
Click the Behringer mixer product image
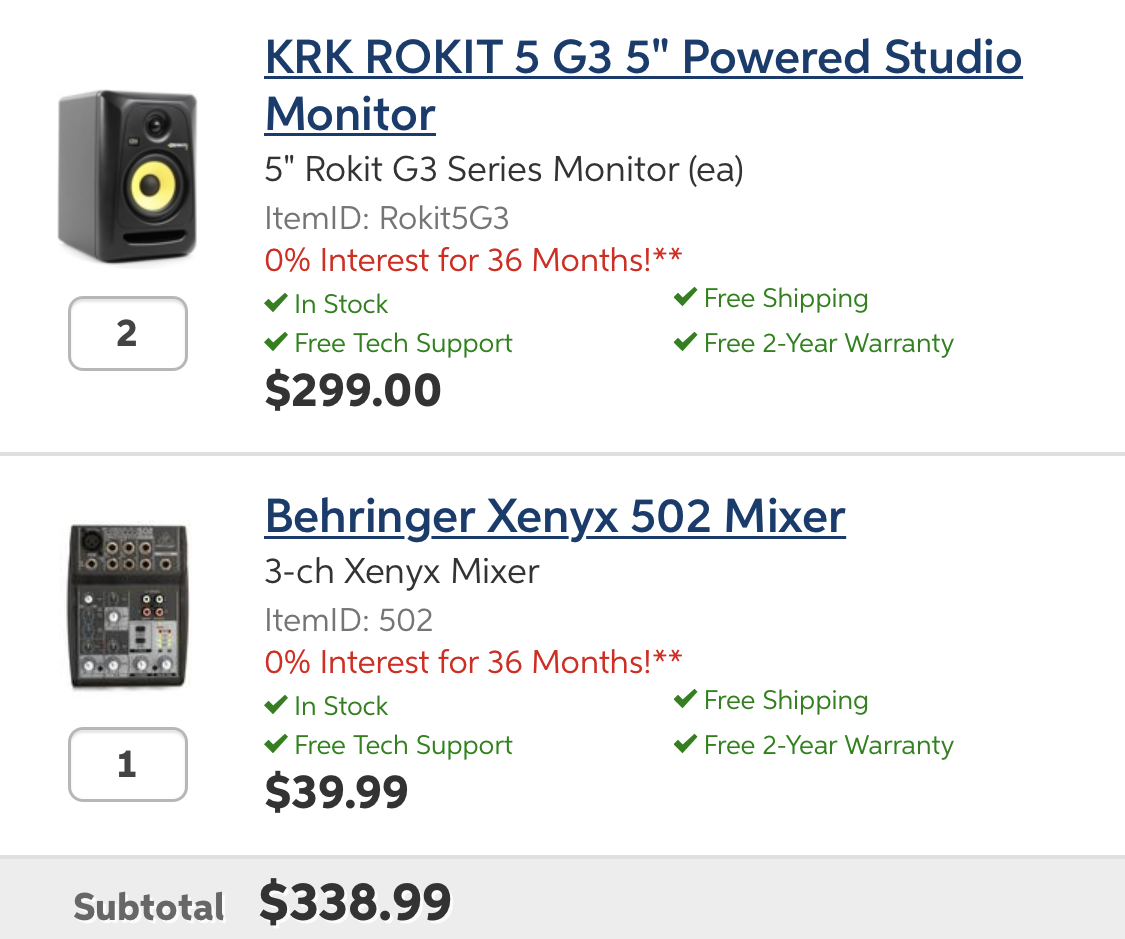click(x=127, y=606)
